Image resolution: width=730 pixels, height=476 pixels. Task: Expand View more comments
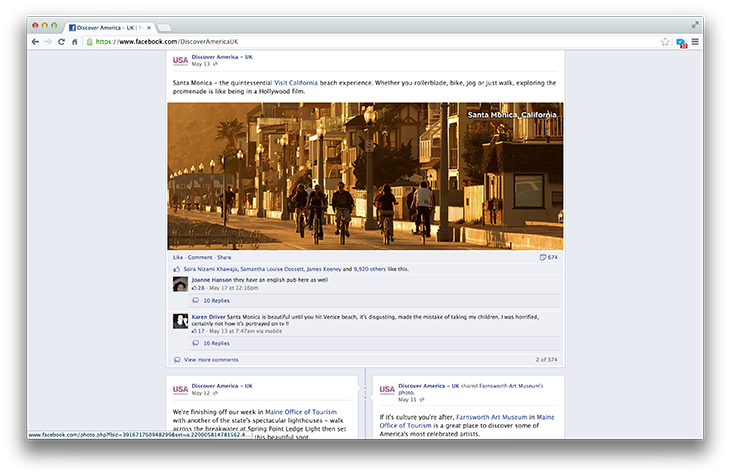[x=210, y=359]
